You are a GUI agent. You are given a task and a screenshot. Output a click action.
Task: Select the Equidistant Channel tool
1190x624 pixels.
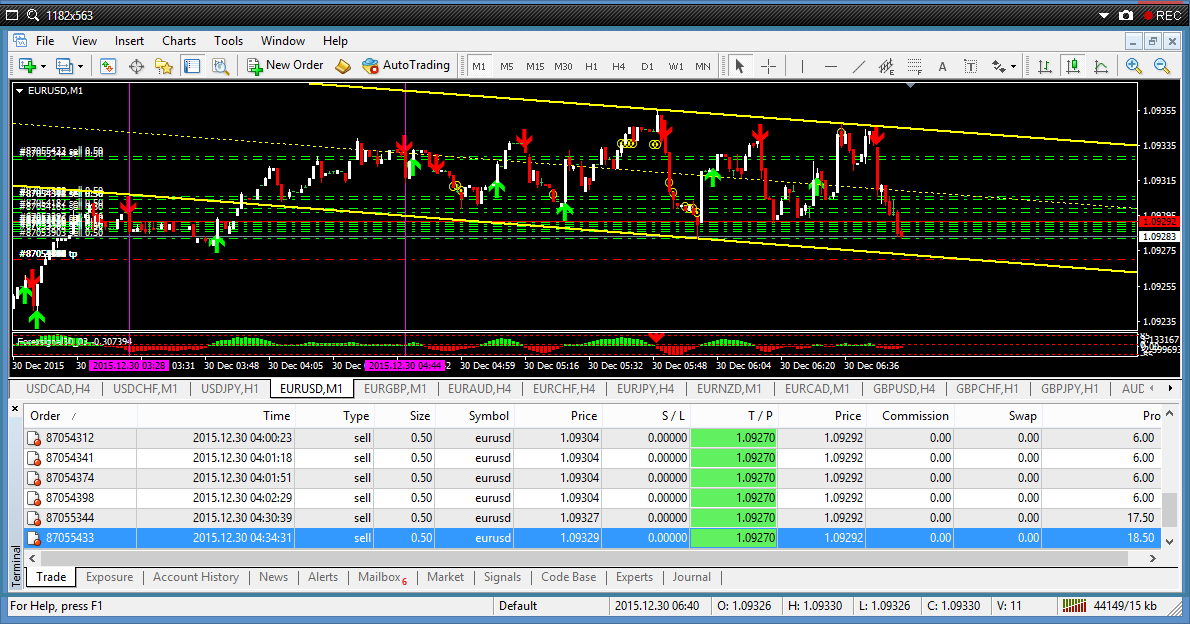click(886, 66)
